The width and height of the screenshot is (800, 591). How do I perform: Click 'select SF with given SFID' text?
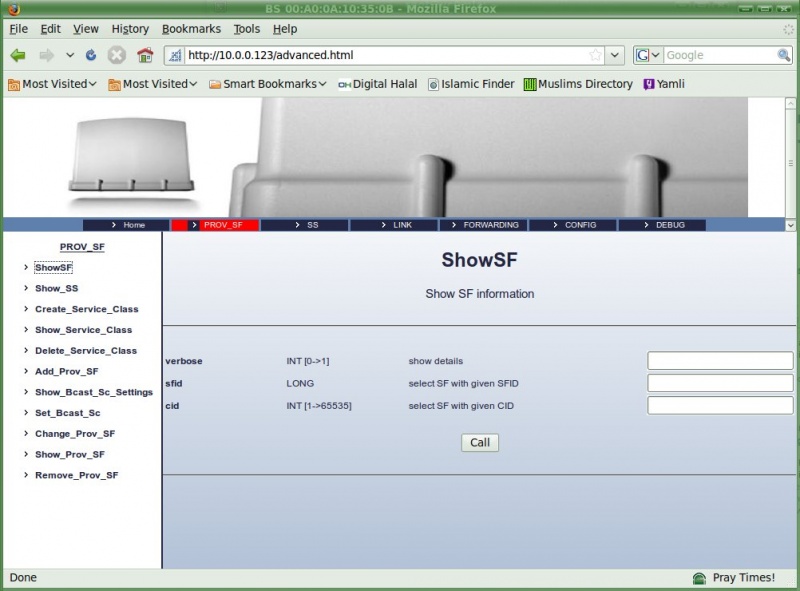[x=463, y=384]
